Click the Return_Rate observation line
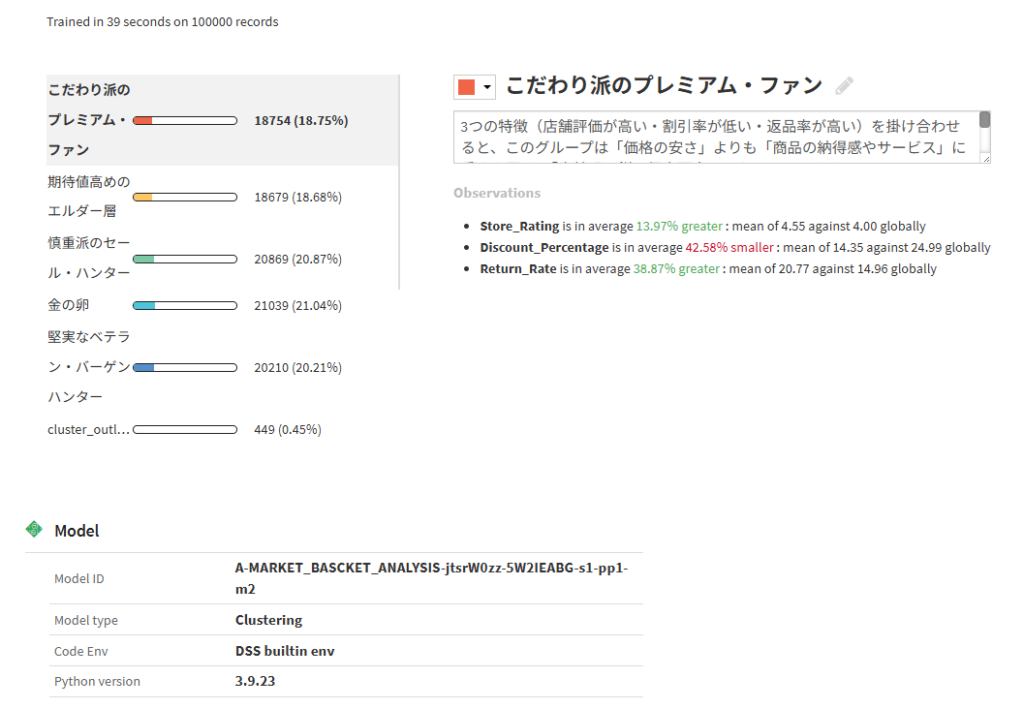 [708, 269]
